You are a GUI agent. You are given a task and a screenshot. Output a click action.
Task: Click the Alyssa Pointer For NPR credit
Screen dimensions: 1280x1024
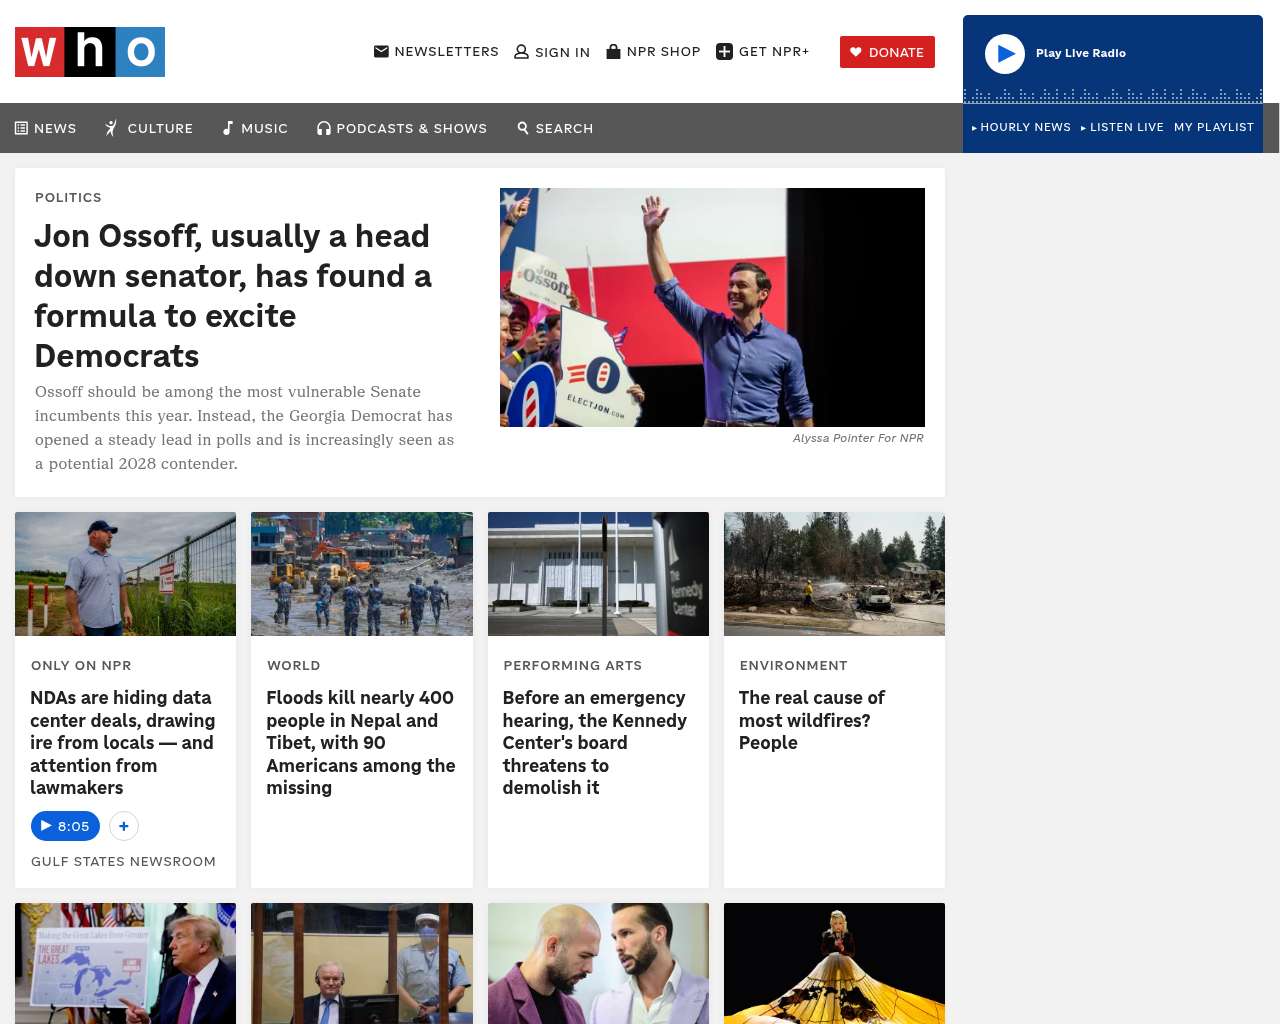858,438
